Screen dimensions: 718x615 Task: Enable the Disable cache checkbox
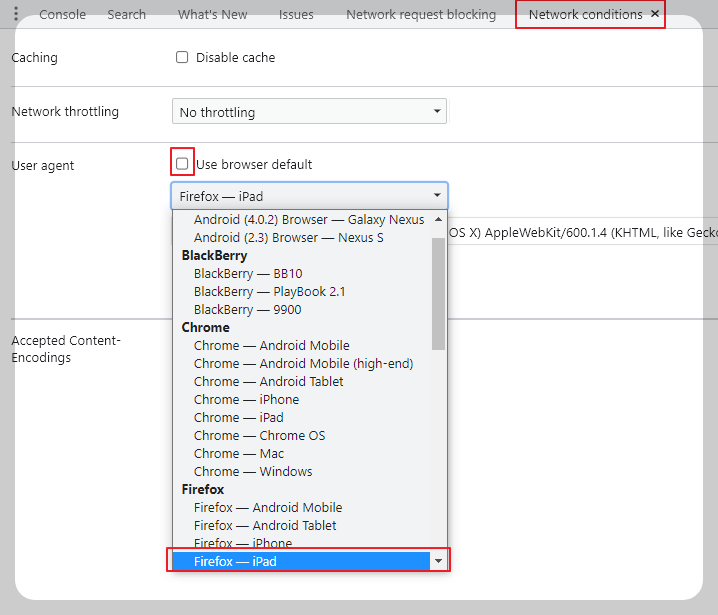point(182,57)
